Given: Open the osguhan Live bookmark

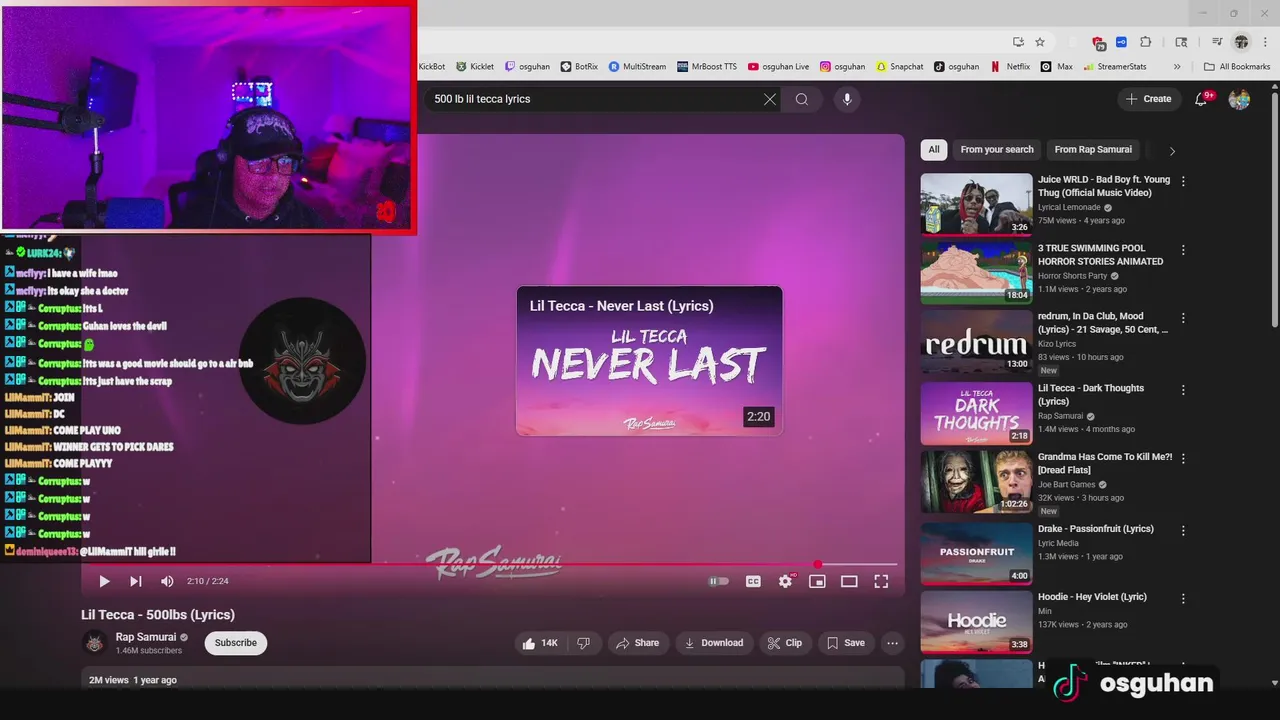Looking at the screenshot, I should (778, 67).
